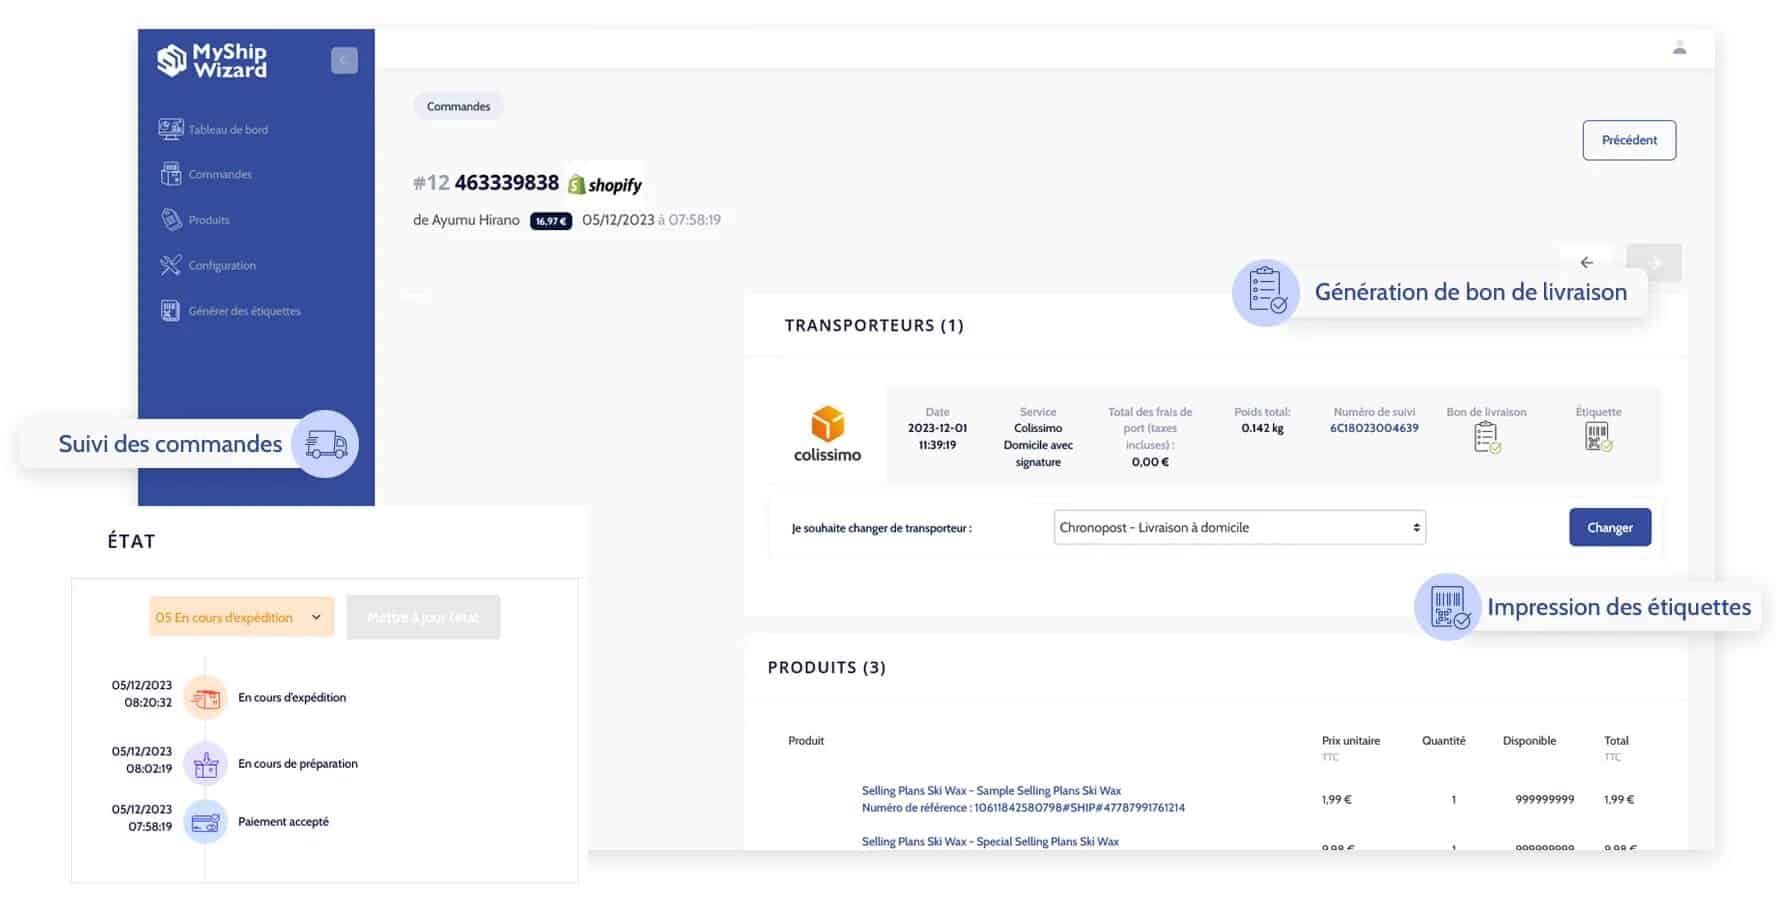Go to next order with right arrow
This screenshot has width=1776, height=919.
tap(1654, 263)
